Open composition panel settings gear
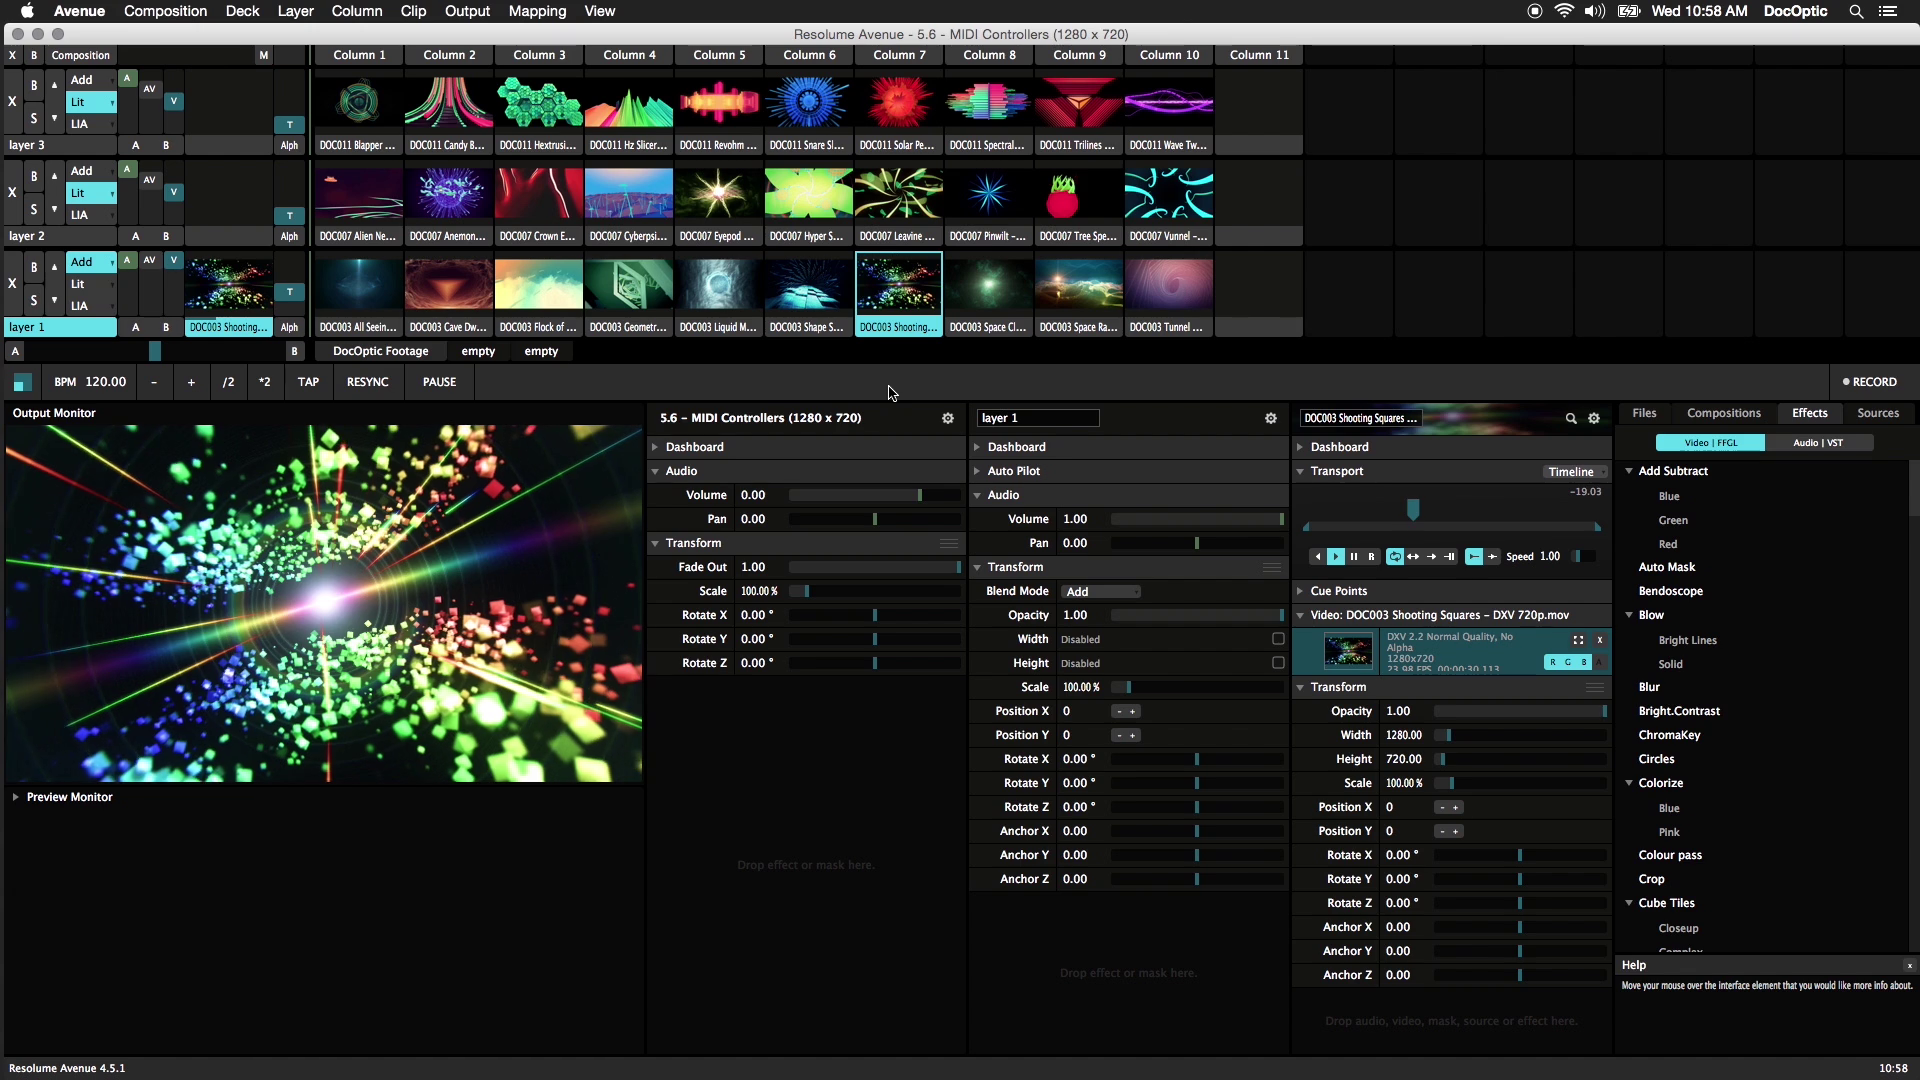Viewport: 1920px width, 1080px height. [x=948, y=419]
